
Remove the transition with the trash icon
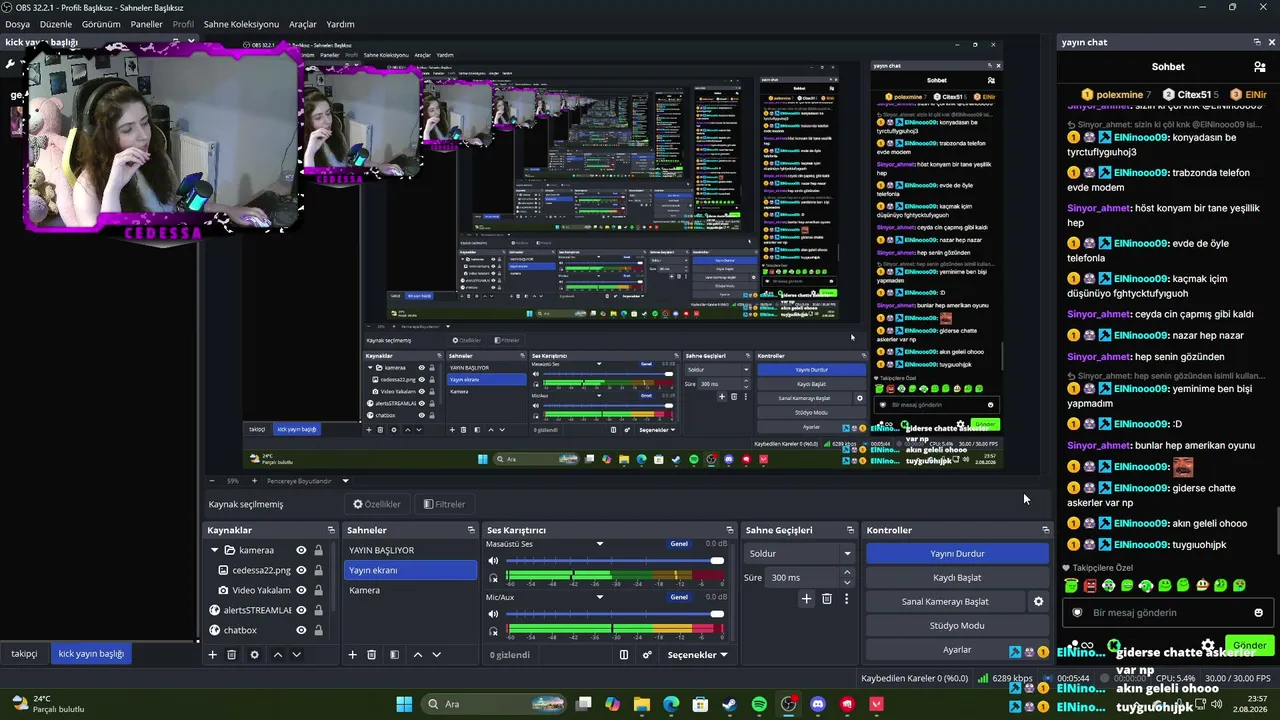[x=826, y=599]
